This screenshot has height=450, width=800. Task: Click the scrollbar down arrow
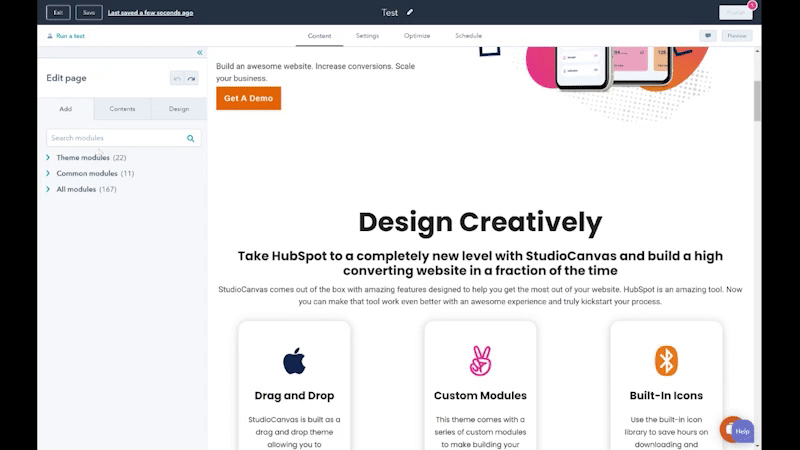click(x=757, y=446)
